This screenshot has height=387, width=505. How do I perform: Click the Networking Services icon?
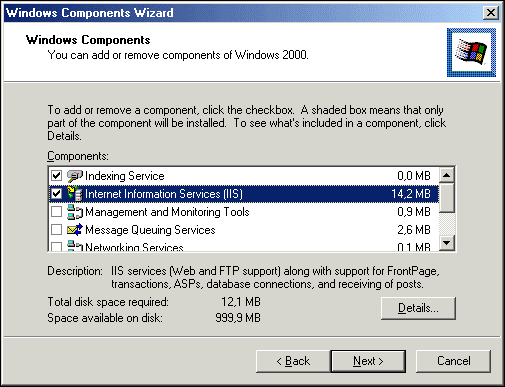tap(75, 246)
